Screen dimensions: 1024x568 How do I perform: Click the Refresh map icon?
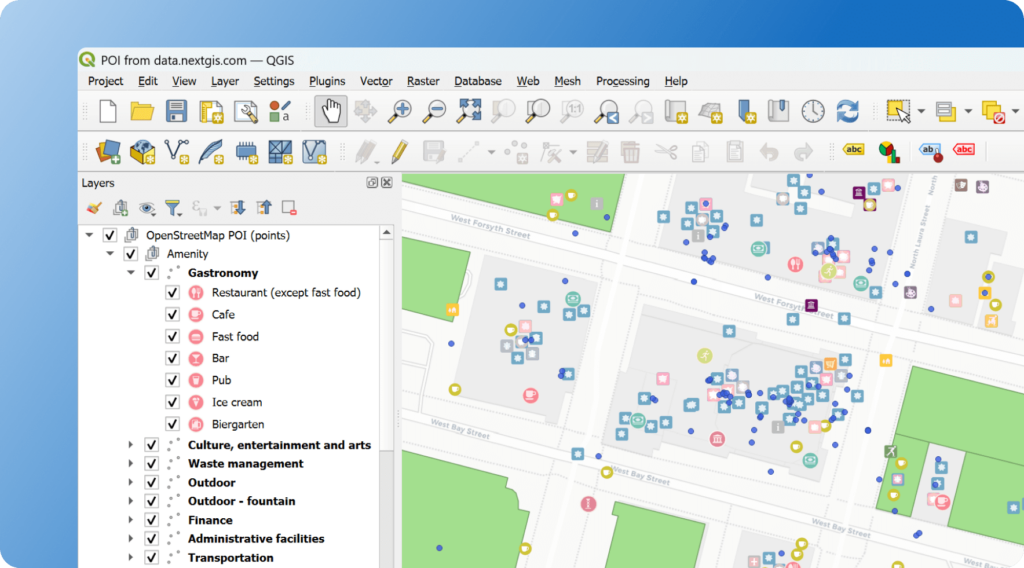pyautogui.click(x=848, y=111)
